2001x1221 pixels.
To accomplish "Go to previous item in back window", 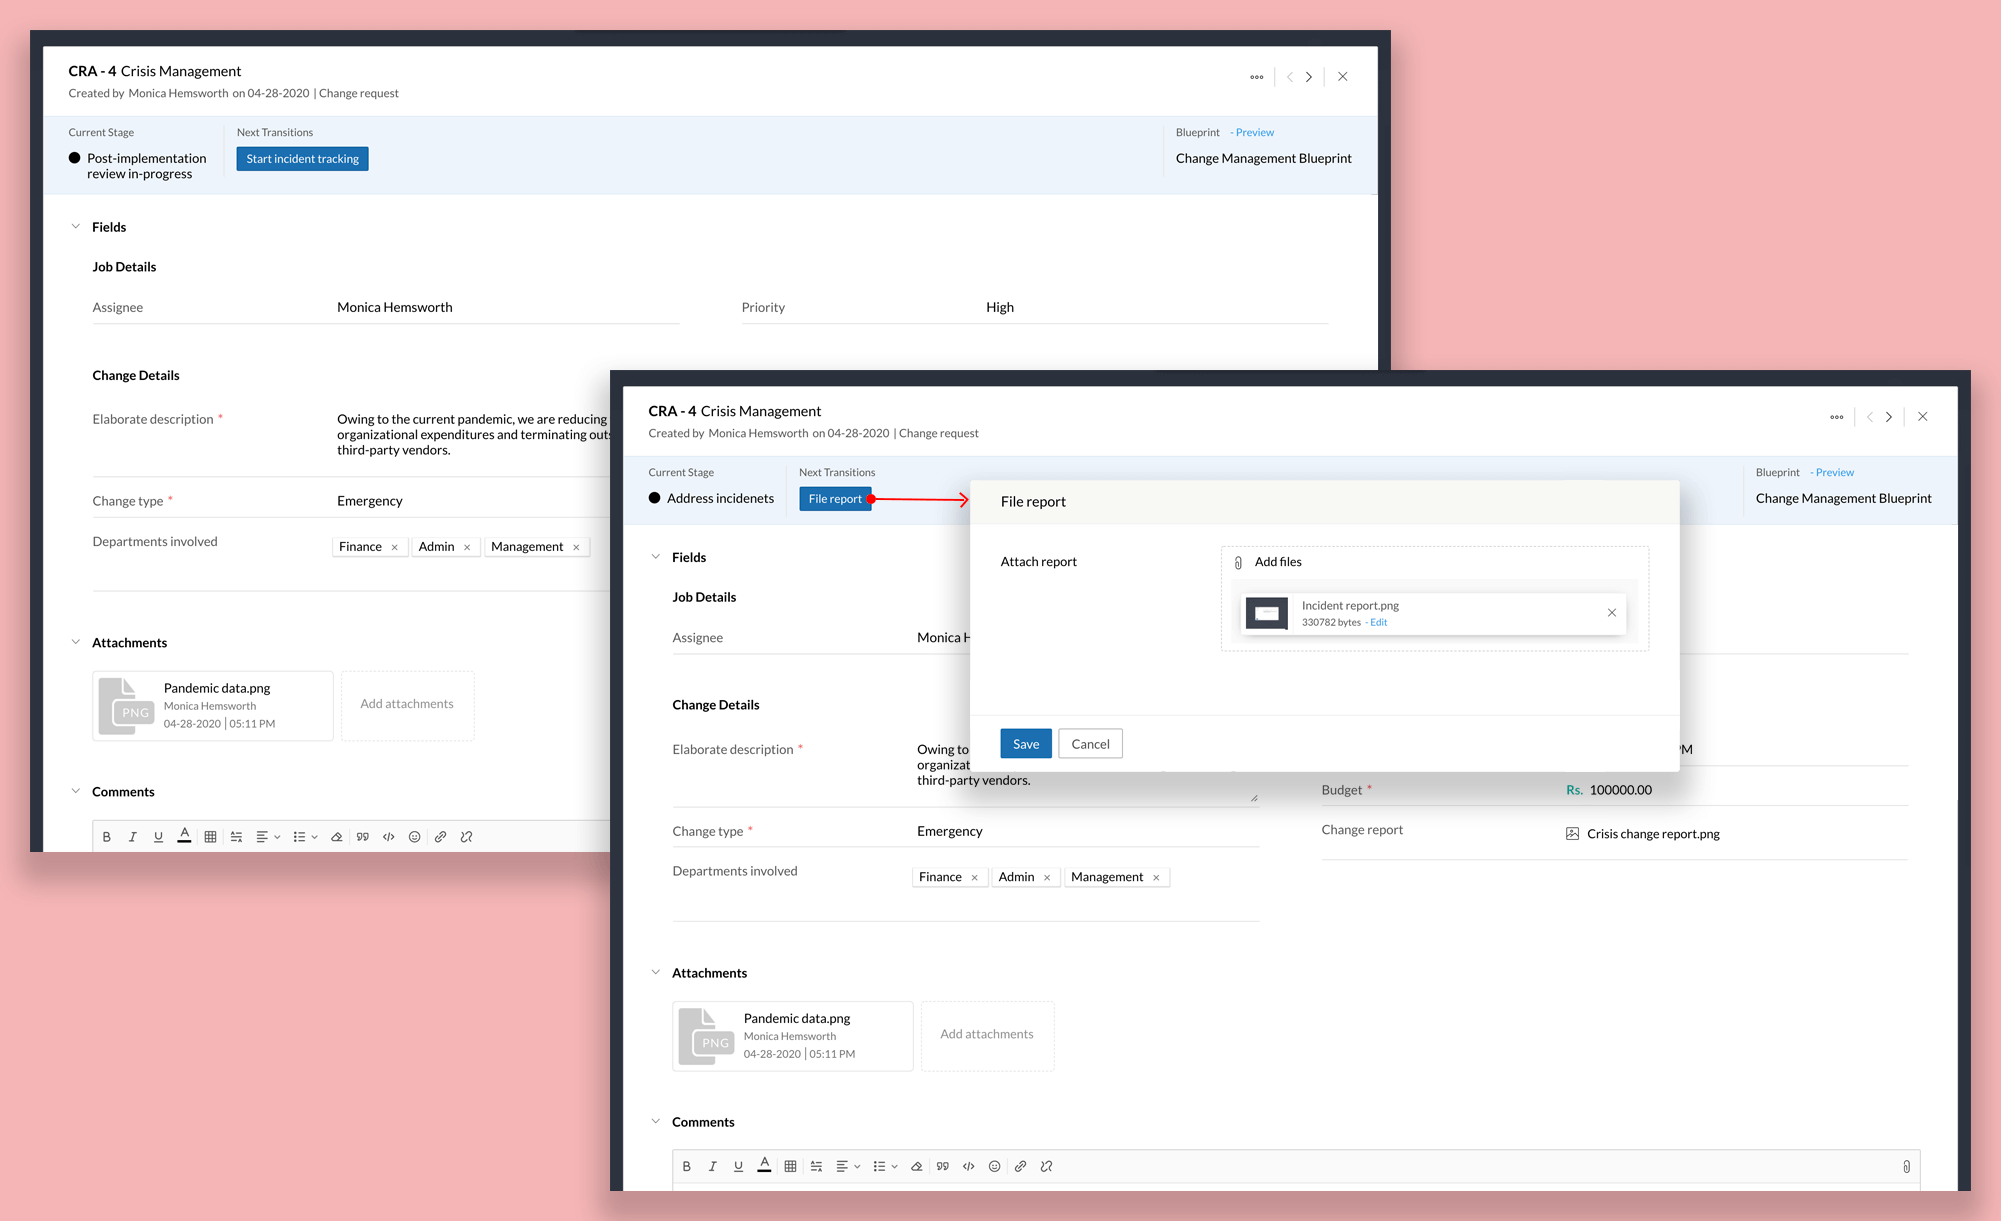I will tap(1290, 77).
